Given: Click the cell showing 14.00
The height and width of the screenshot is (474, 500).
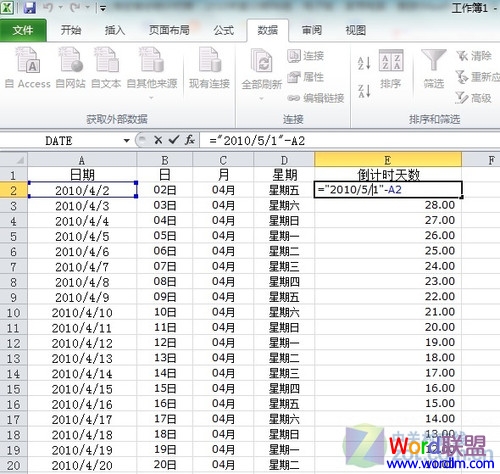Looking at the screenshot, I should (x=388, y=419).
